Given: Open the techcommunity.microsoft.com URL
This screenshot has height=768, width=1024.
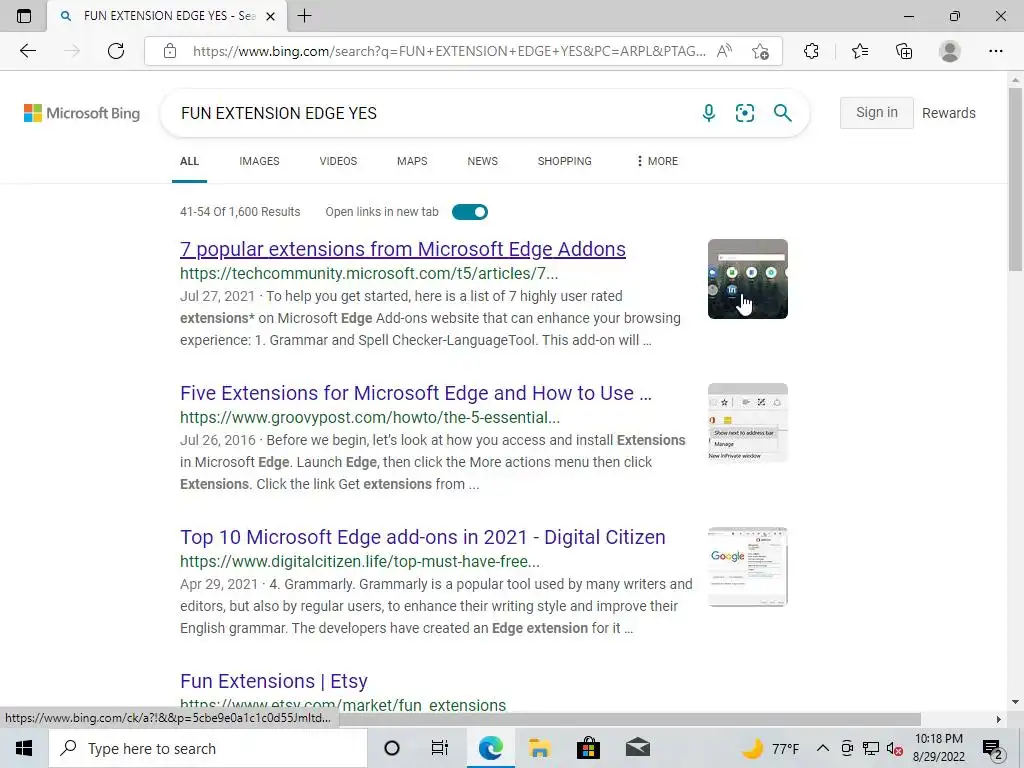Looking at the screenshot, I should (369, 273).
